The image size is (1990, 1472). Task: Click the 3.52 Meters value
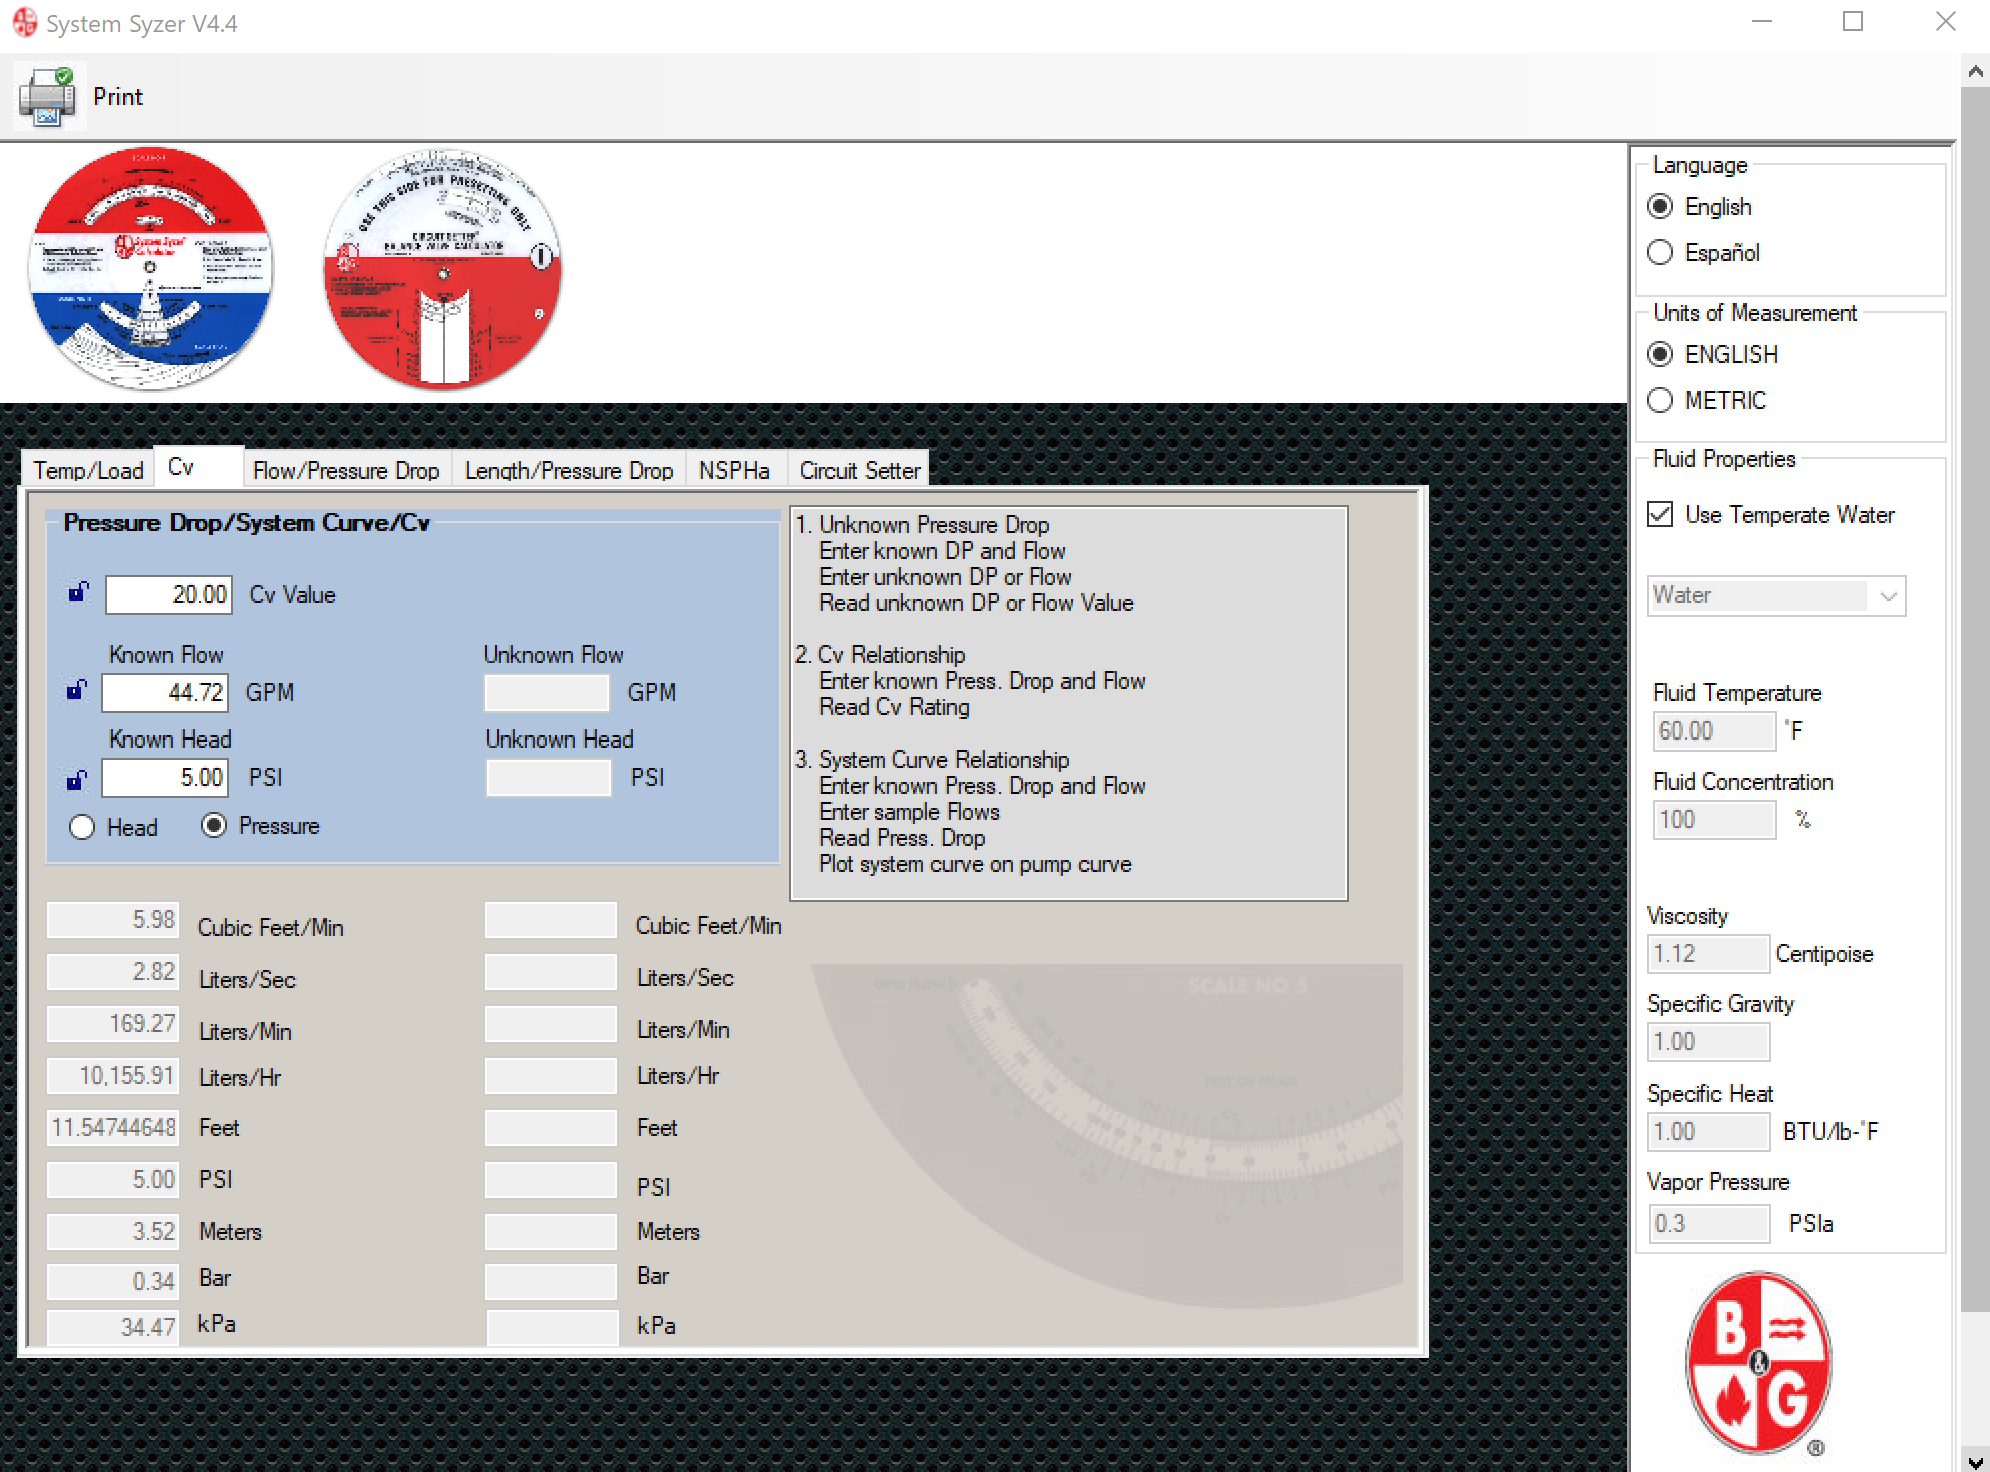point(113,1232)
